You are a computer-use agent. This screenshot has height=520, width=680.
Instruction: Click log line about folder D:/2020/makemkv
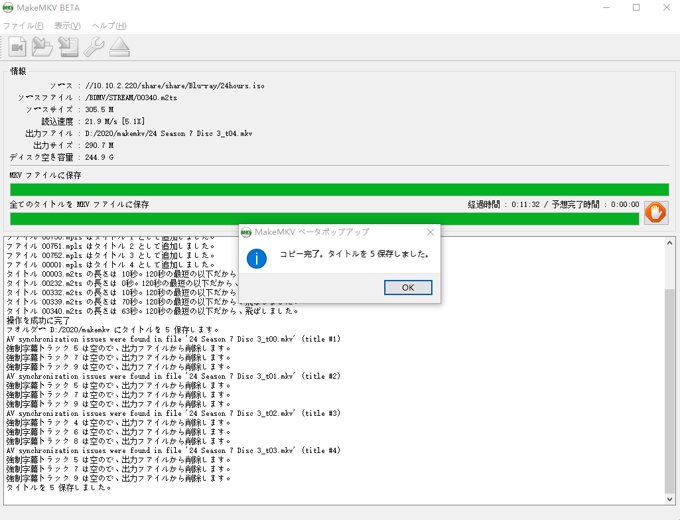pos(113,330)
